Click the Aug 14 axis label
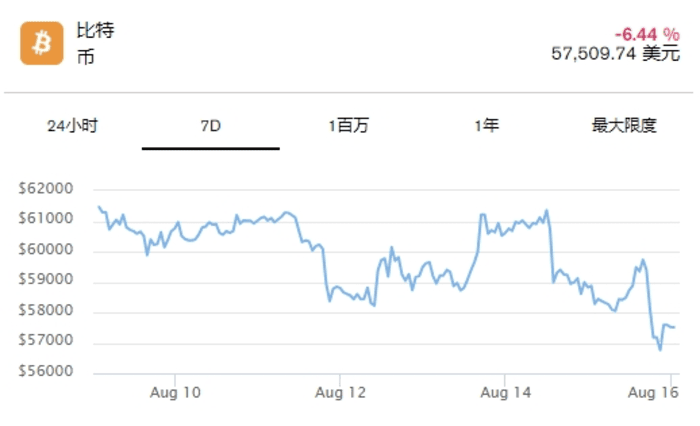Image resolution: width=700 pixels, height=426 pixels. (505, 393)
